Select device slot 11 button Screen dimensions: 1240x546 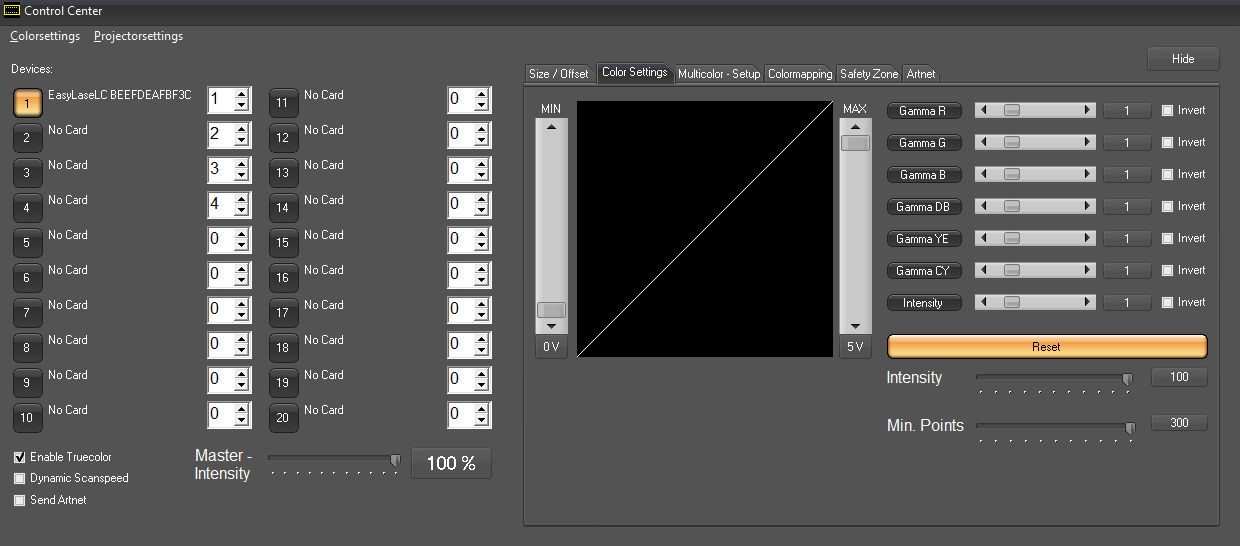pyautogui.click(x=283, y=102)
